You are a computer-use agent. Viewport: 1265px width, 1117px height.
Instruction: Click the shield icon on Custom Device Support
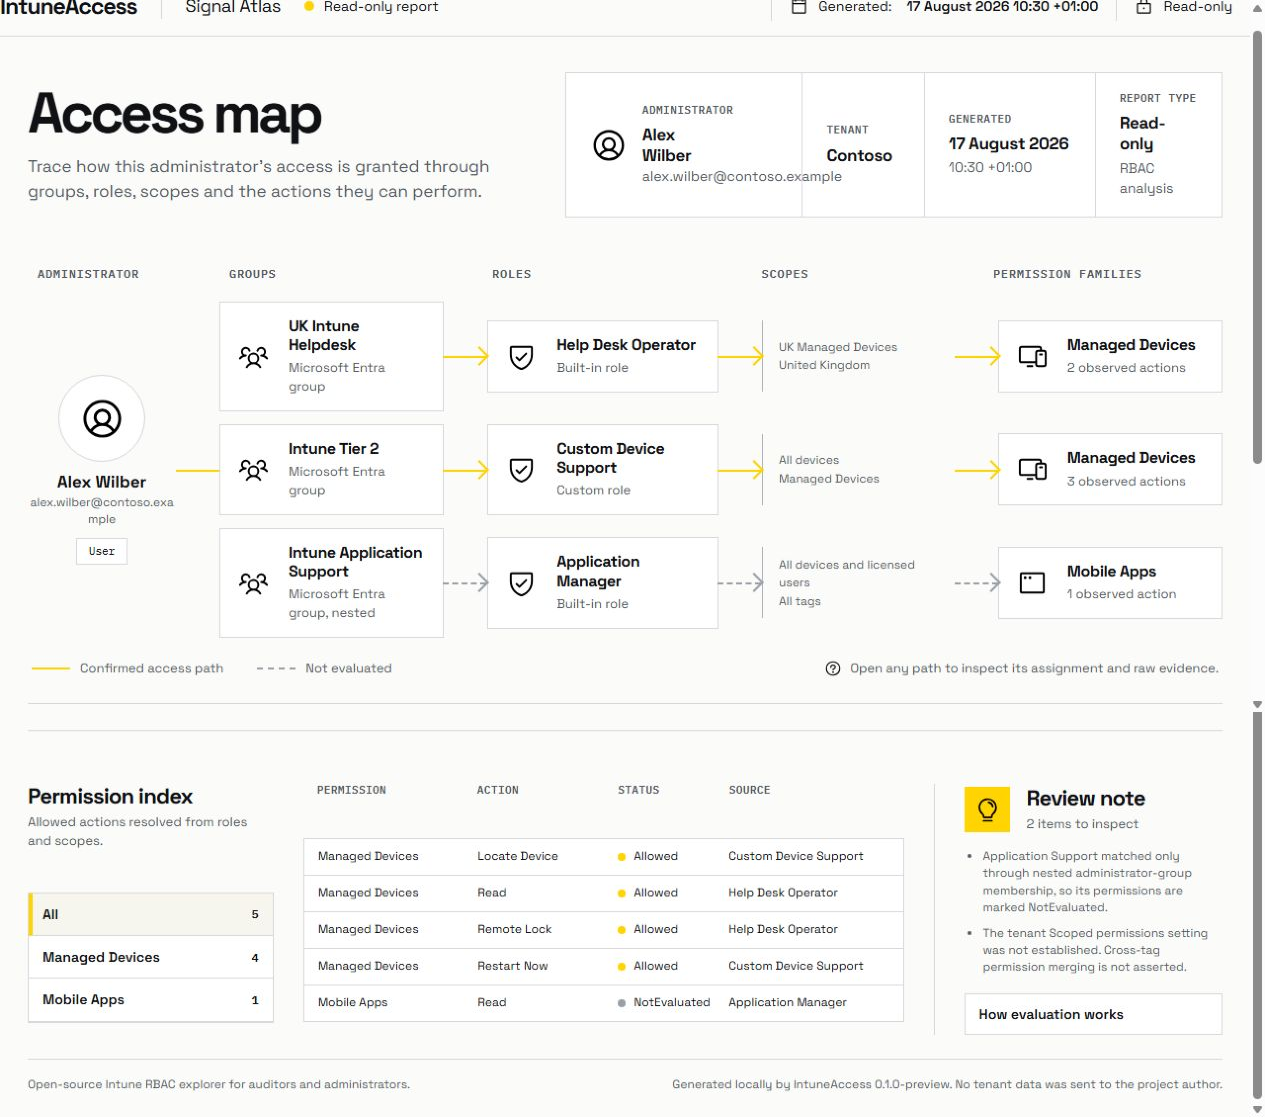pos(521,470)
